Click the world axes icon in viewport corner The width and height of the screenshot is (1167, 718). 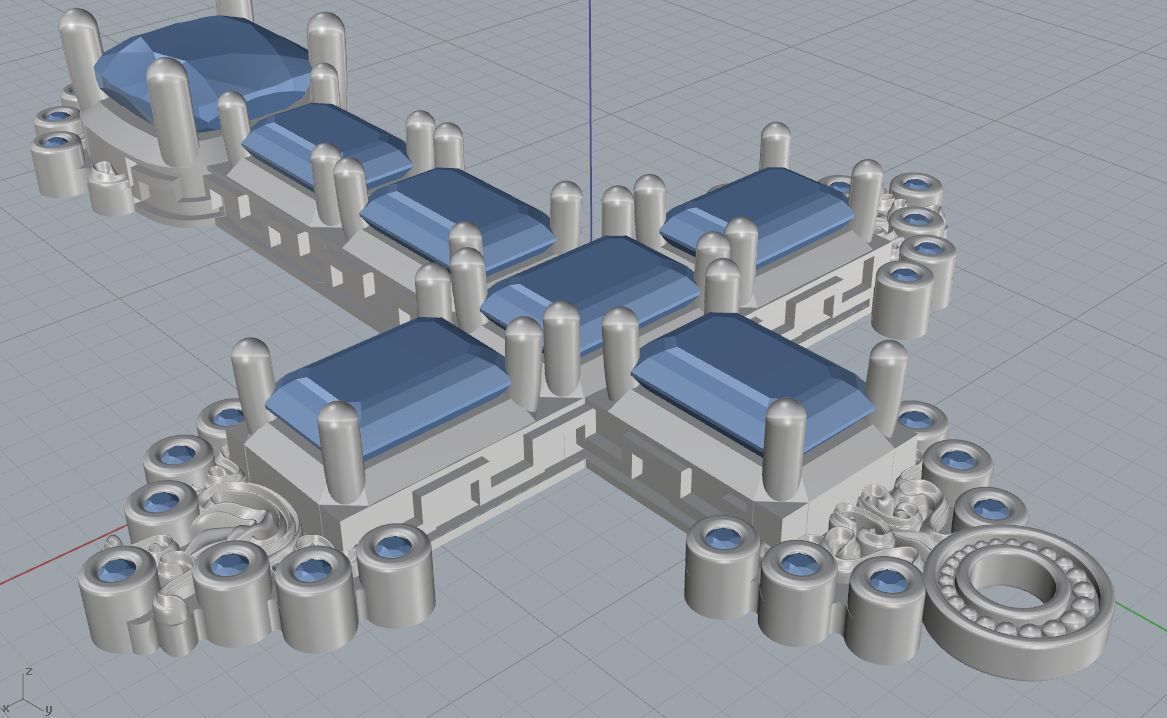pyautogui.click(x=27, y=693)
